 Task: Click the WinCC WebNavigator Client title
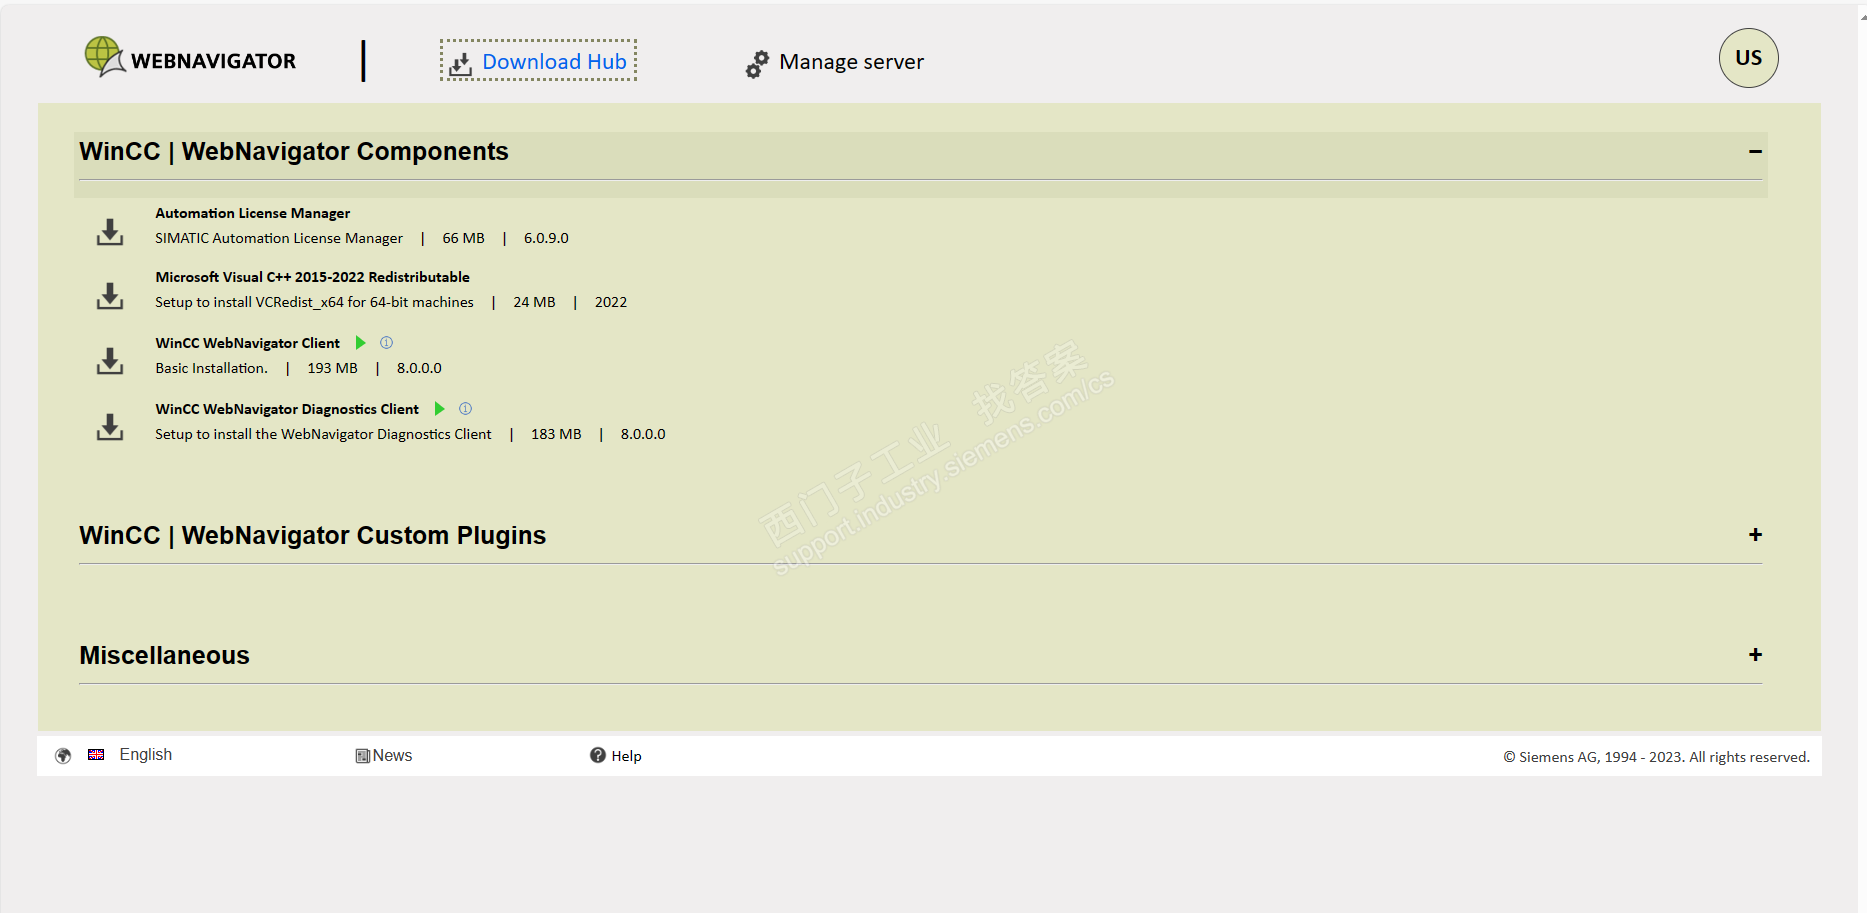click(x=248, y=343)
